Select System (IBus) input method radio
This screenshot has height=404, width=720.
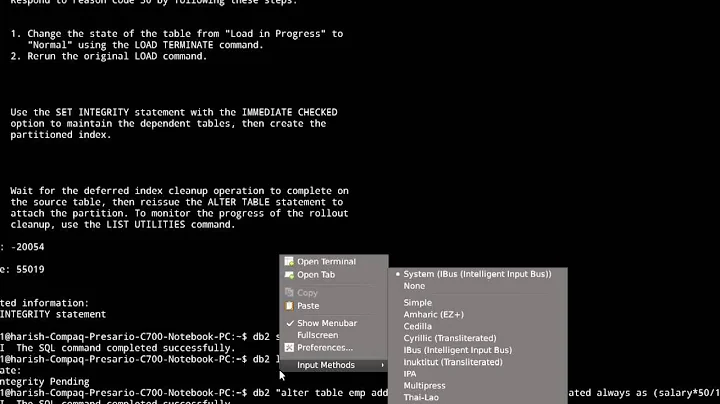[398, 274]
